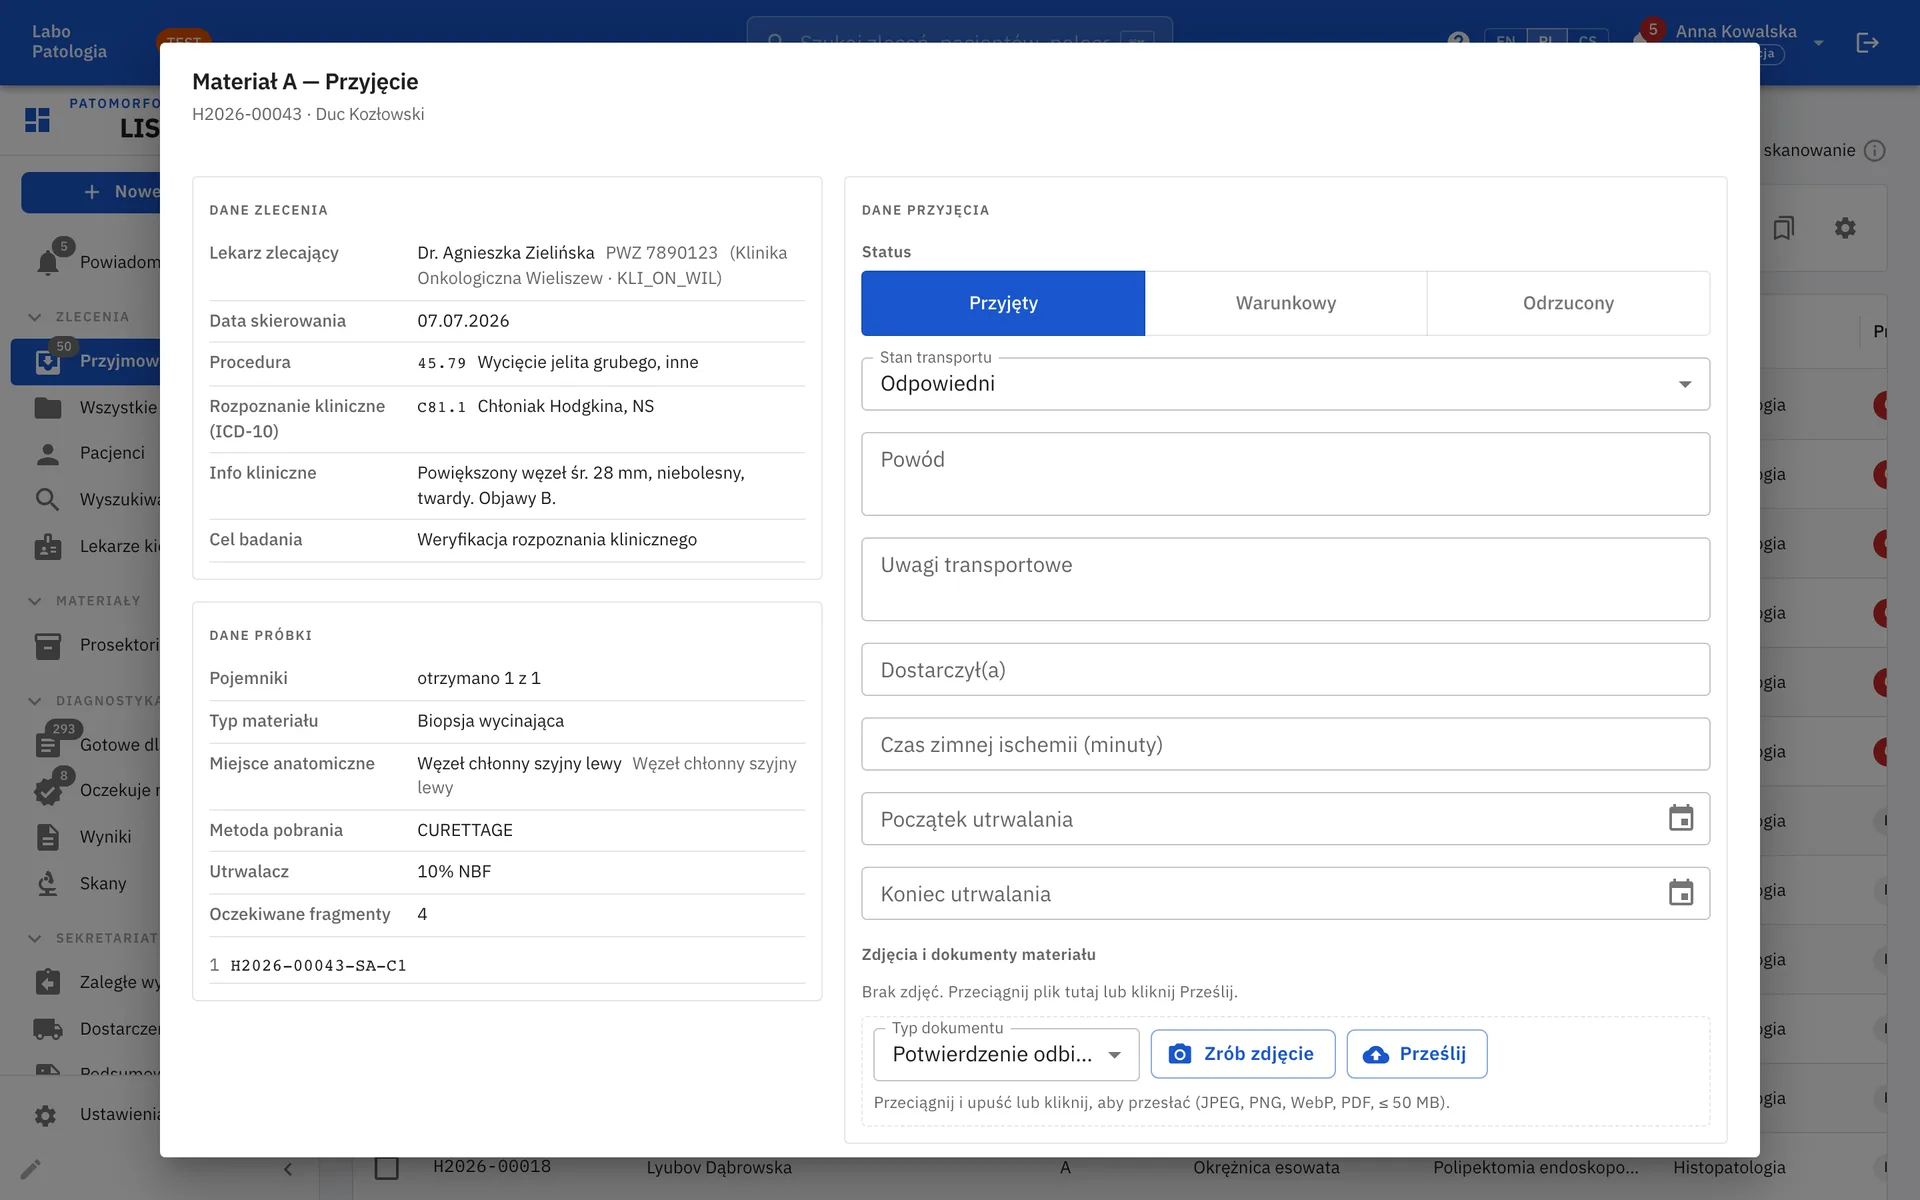The width and height of the screenshot is (1920, 1200).
Task: Open Powiadomienia bell in sidebar
Action: [x=48, y=262]
